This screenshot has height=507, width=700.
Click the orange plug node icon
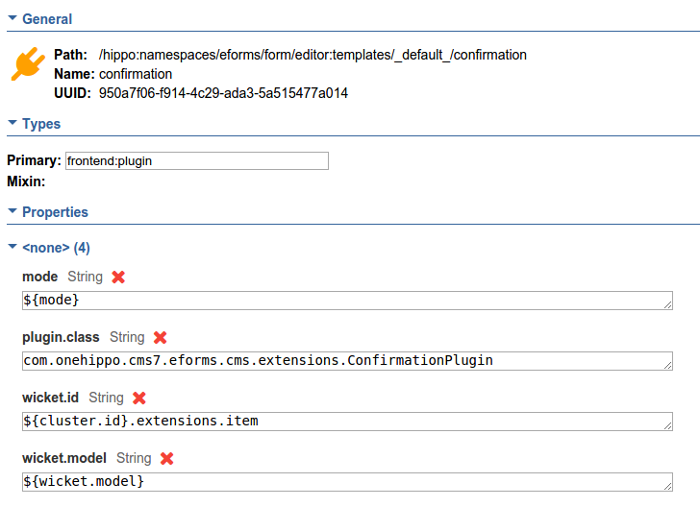(28, 64)
